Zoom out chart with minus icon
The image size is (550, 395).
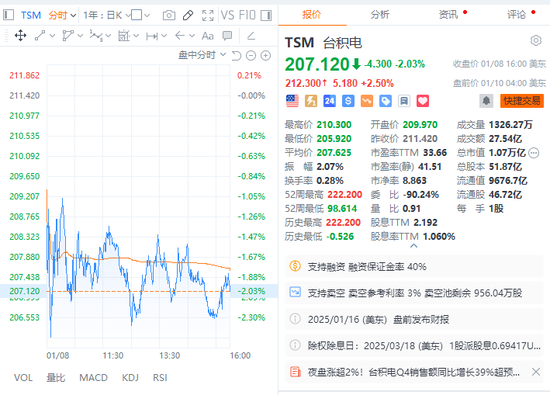click(251, 55)
